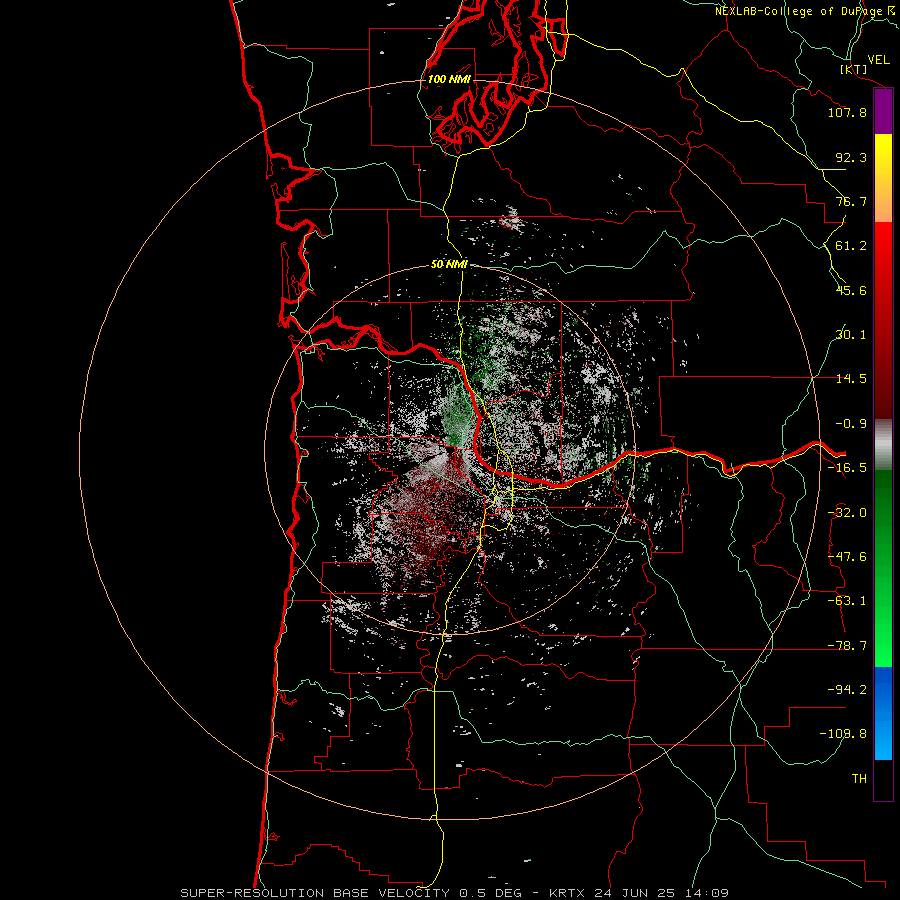Click the -109.8 velocity scale value
This screenshot has height=900, width=900.
(843, 734)
